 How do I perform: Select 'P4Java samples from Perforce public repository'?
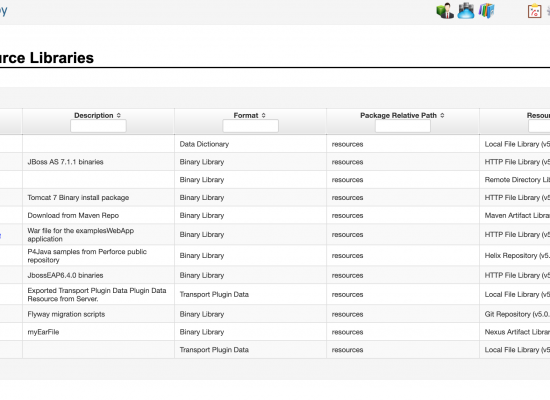[87, 256]
